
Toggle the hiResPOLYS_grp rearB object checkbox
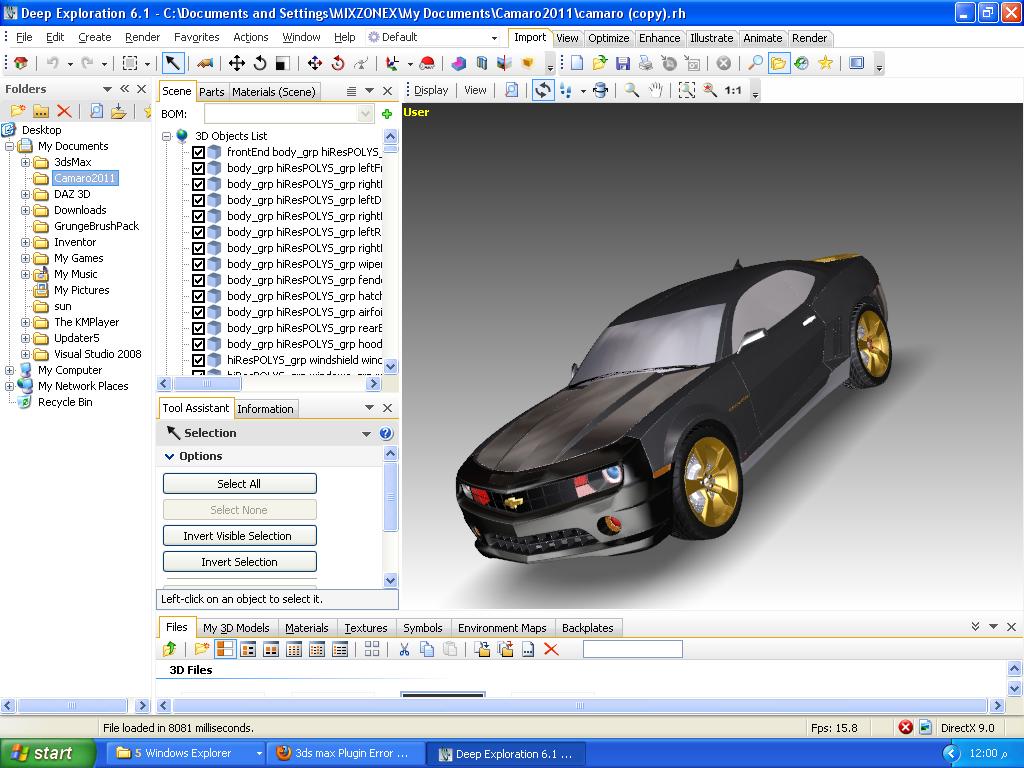coord(199,328)
